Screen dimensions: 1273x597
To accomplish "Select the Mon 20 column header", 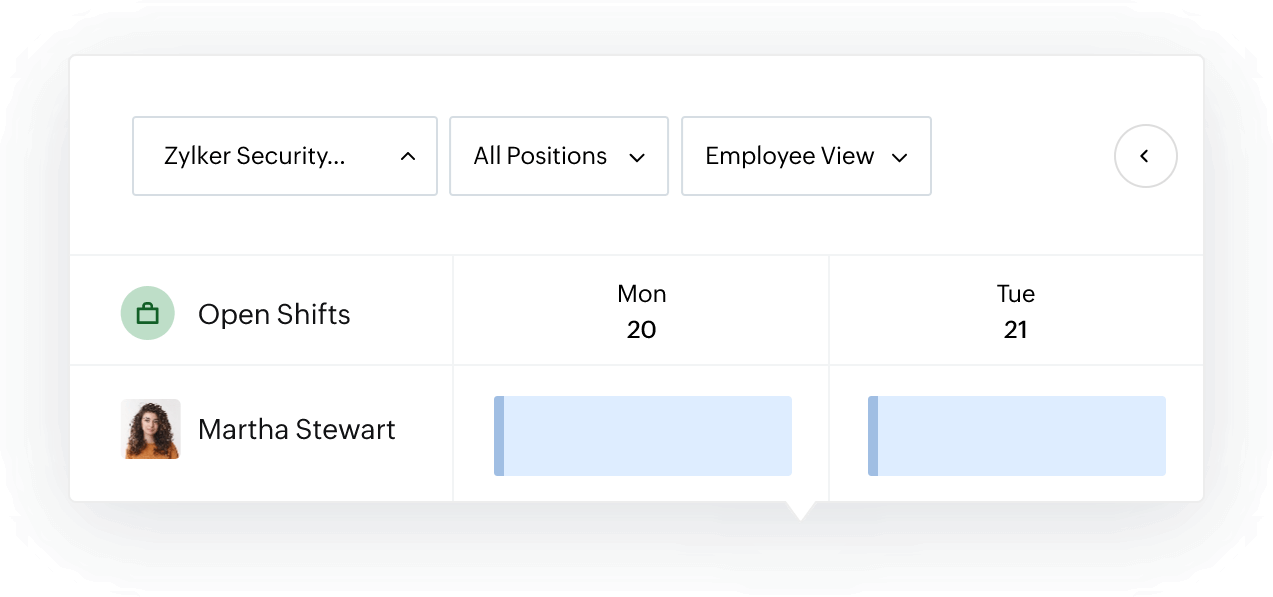I will point(641,310).
